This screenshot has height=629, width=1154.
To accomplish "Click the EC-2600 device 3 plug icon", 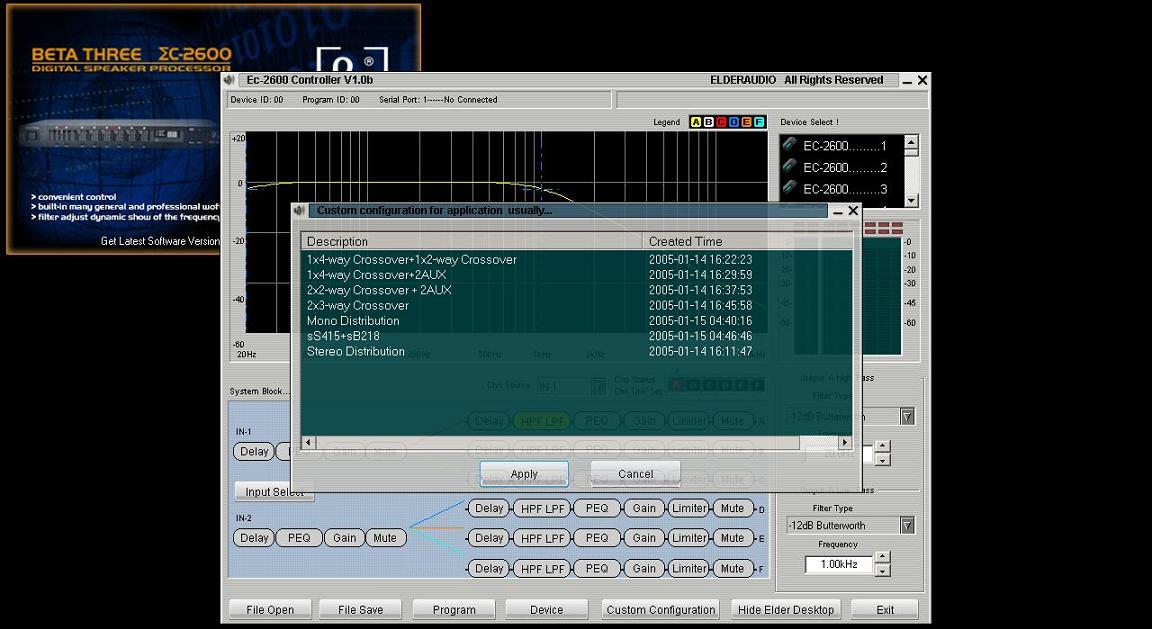I will pos(790,187).
